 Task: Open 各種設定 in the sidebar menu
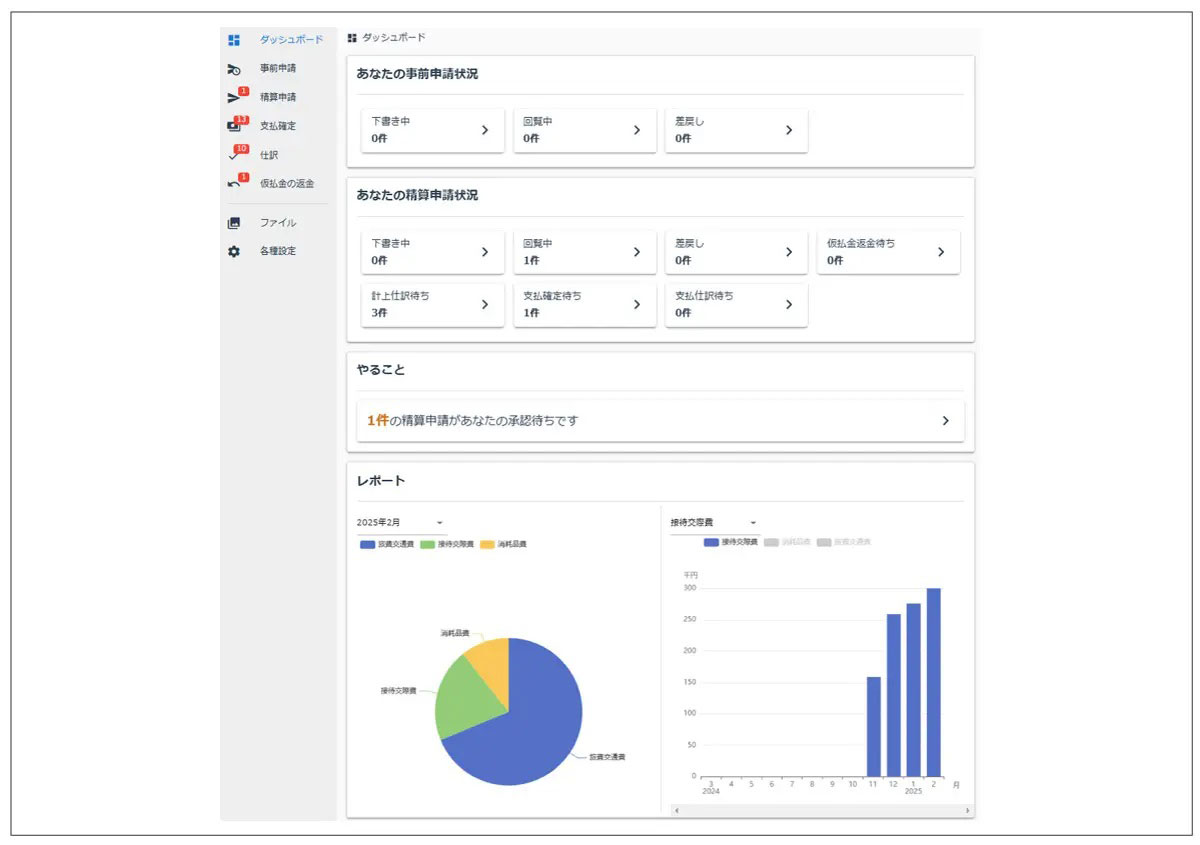[278, 252]
